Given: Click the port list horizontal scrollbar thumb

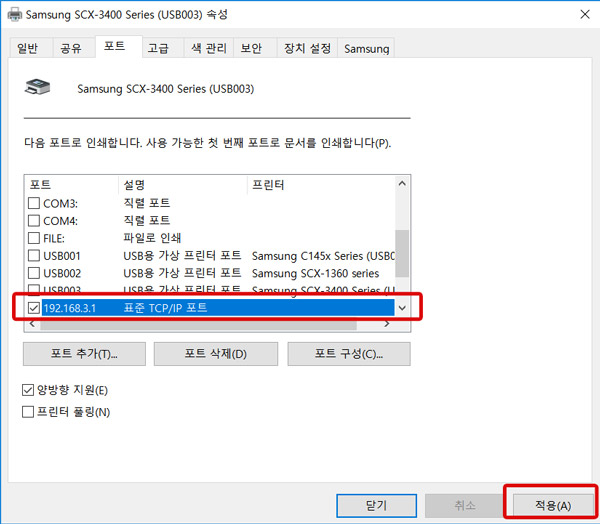Looking at the screenshot, I should 198,325.
